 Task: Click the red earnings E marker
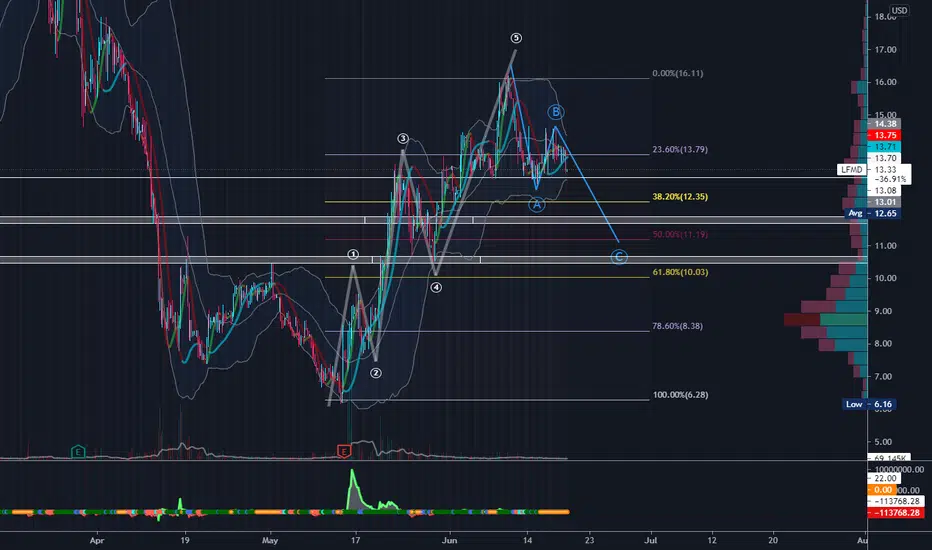click(x=344, y=451)
